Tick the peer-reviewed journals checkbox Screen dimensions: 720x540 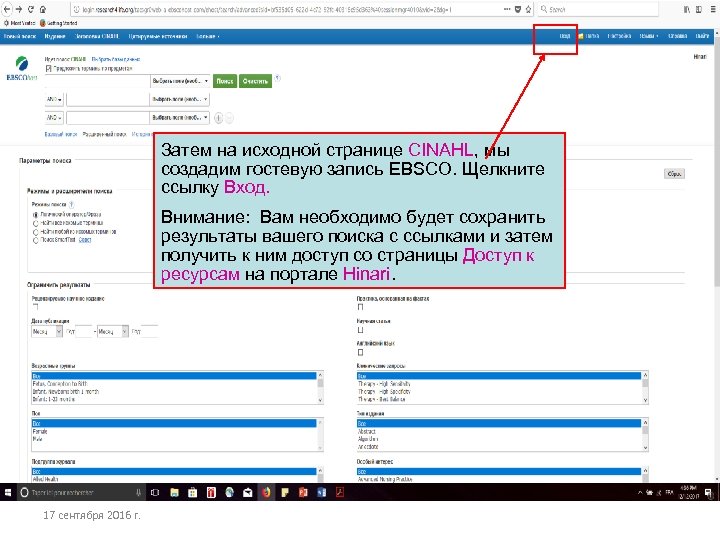tap(35, 306)
